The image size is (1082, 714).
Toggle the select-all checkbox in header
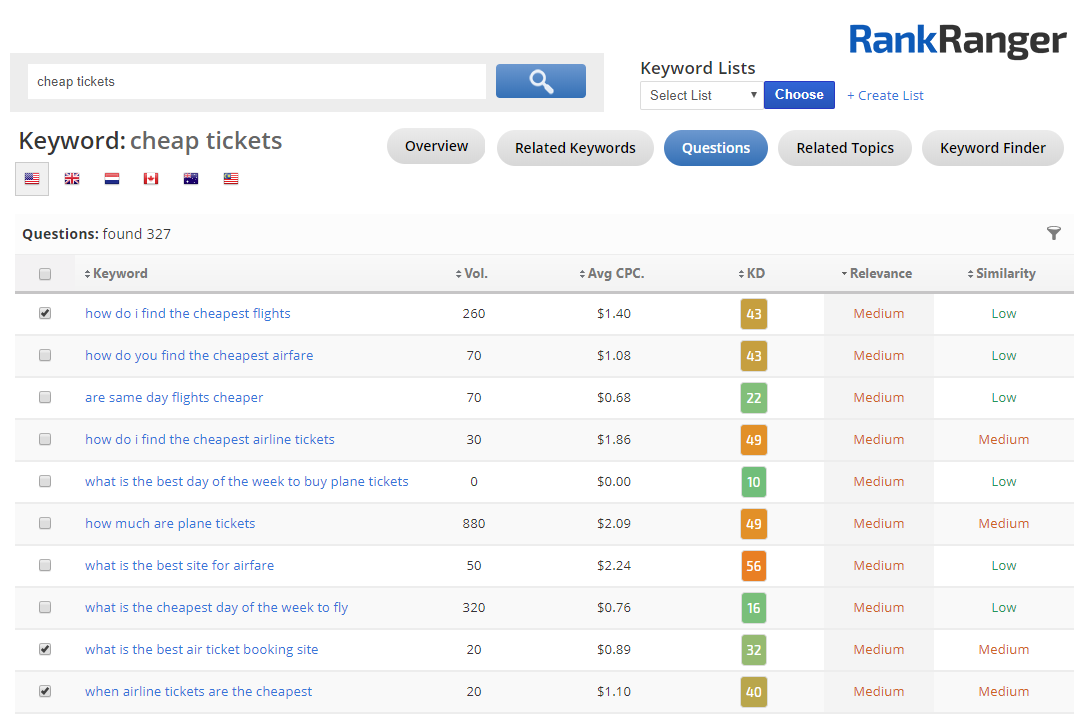[x=45, y=274]
